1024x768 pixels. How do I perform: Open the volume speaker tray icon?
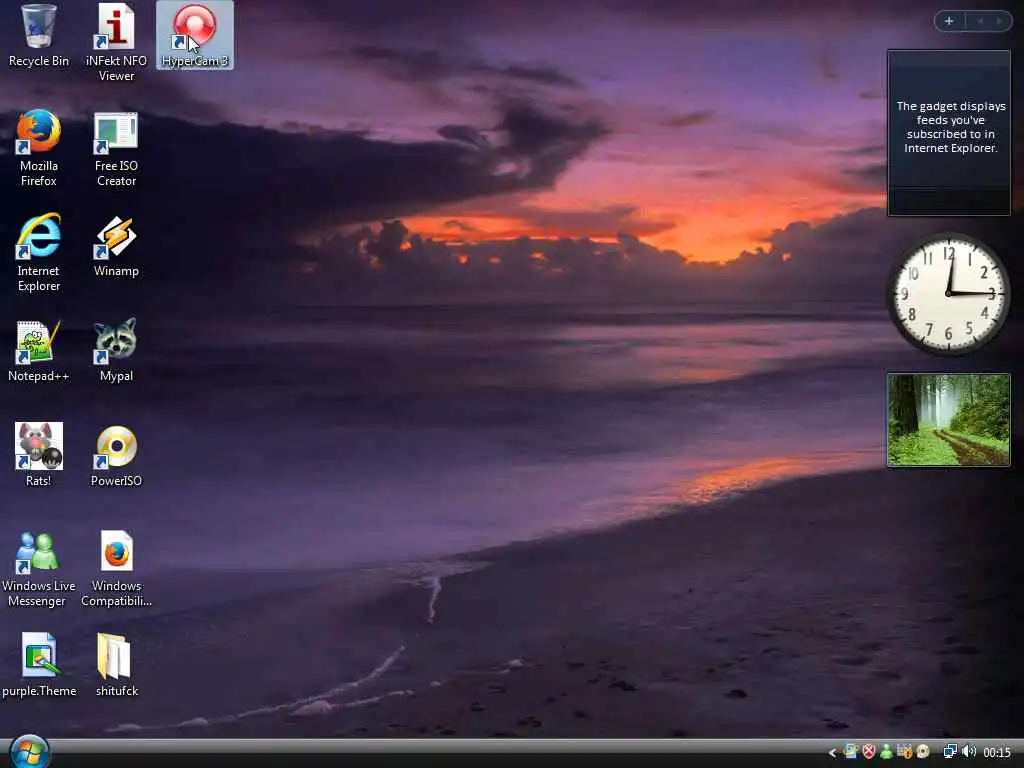[x=969, y=752]
